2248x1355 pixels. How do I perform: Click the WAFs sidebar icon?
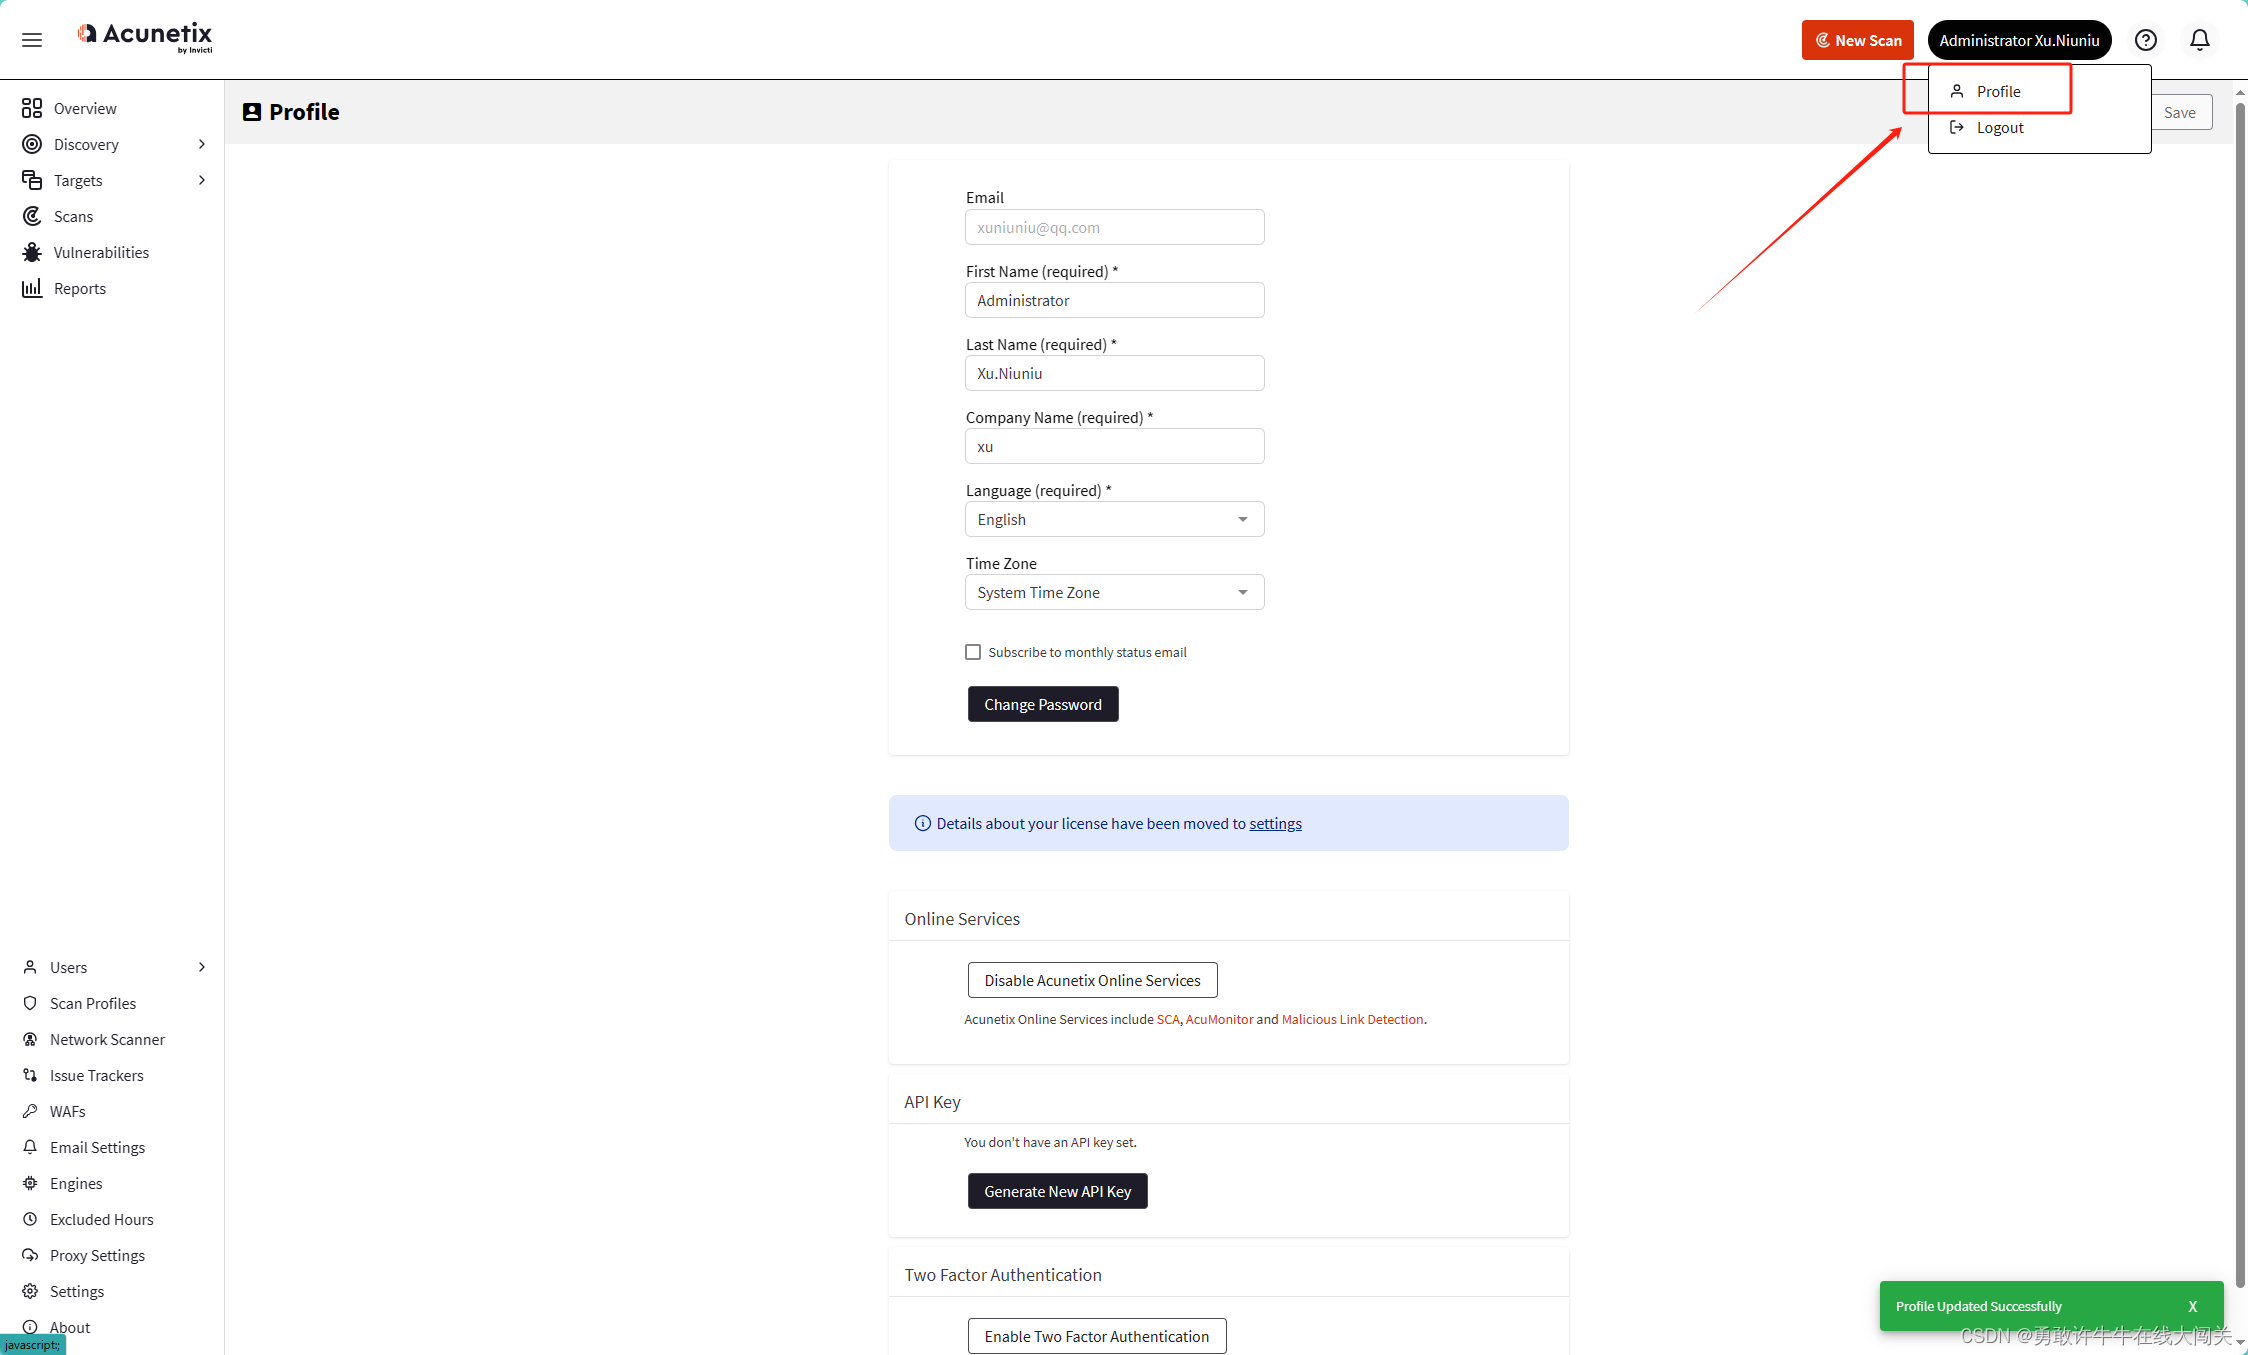(31, 1109)
